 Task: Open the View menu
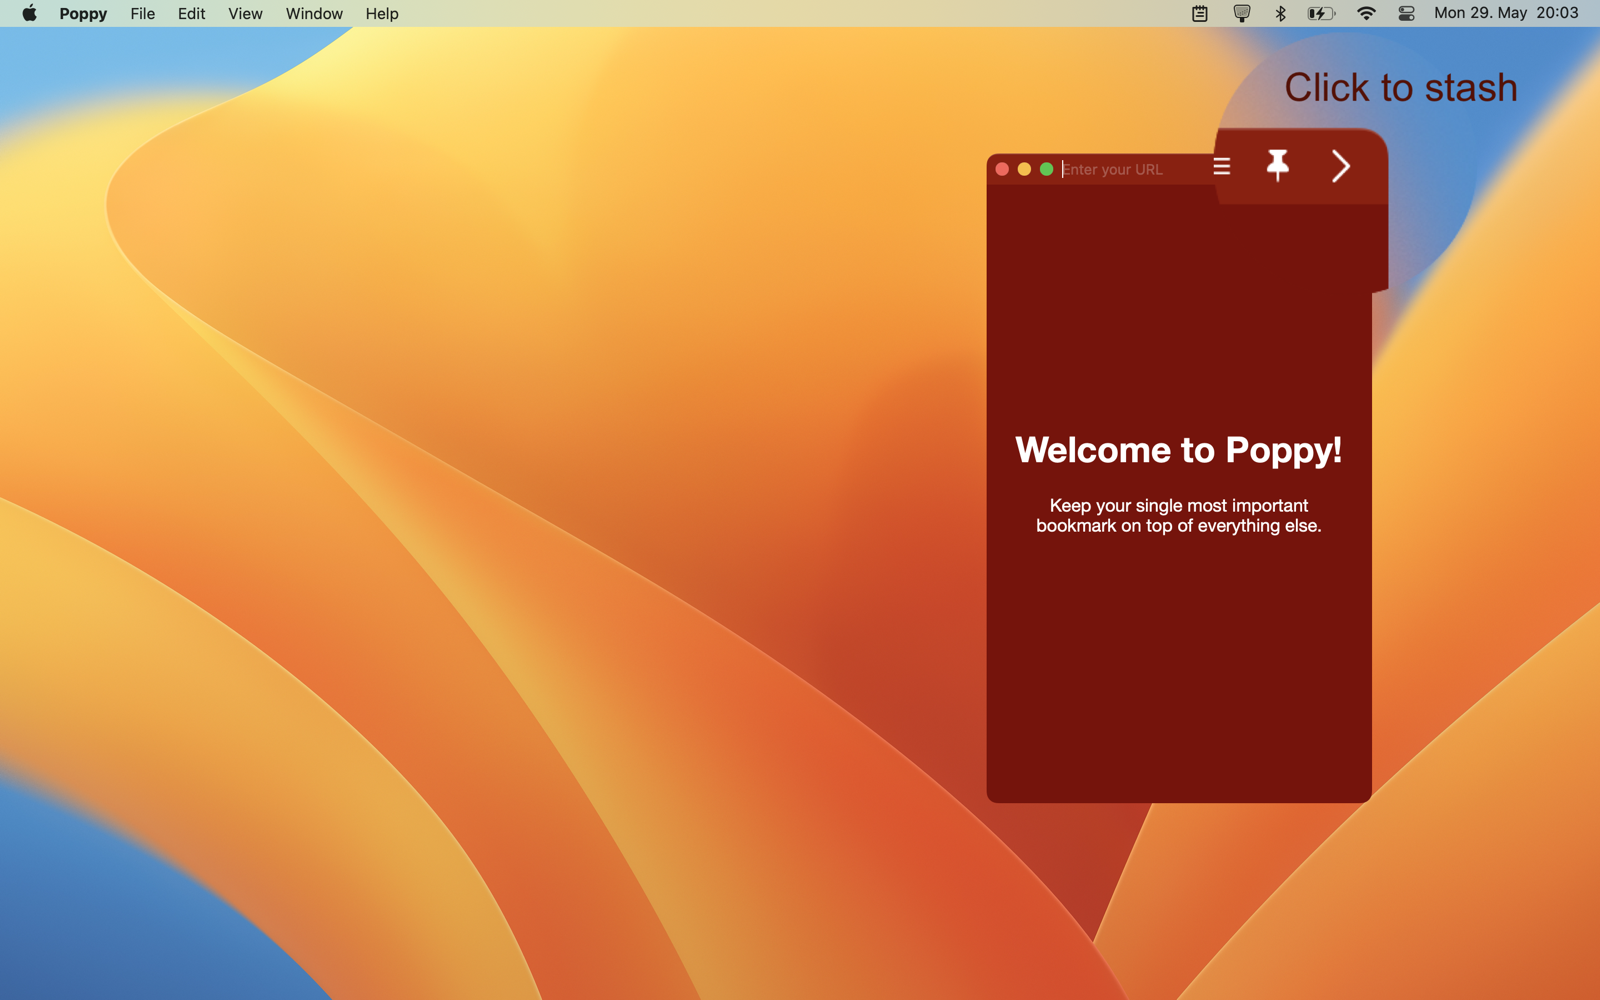[x=245, y=13]
